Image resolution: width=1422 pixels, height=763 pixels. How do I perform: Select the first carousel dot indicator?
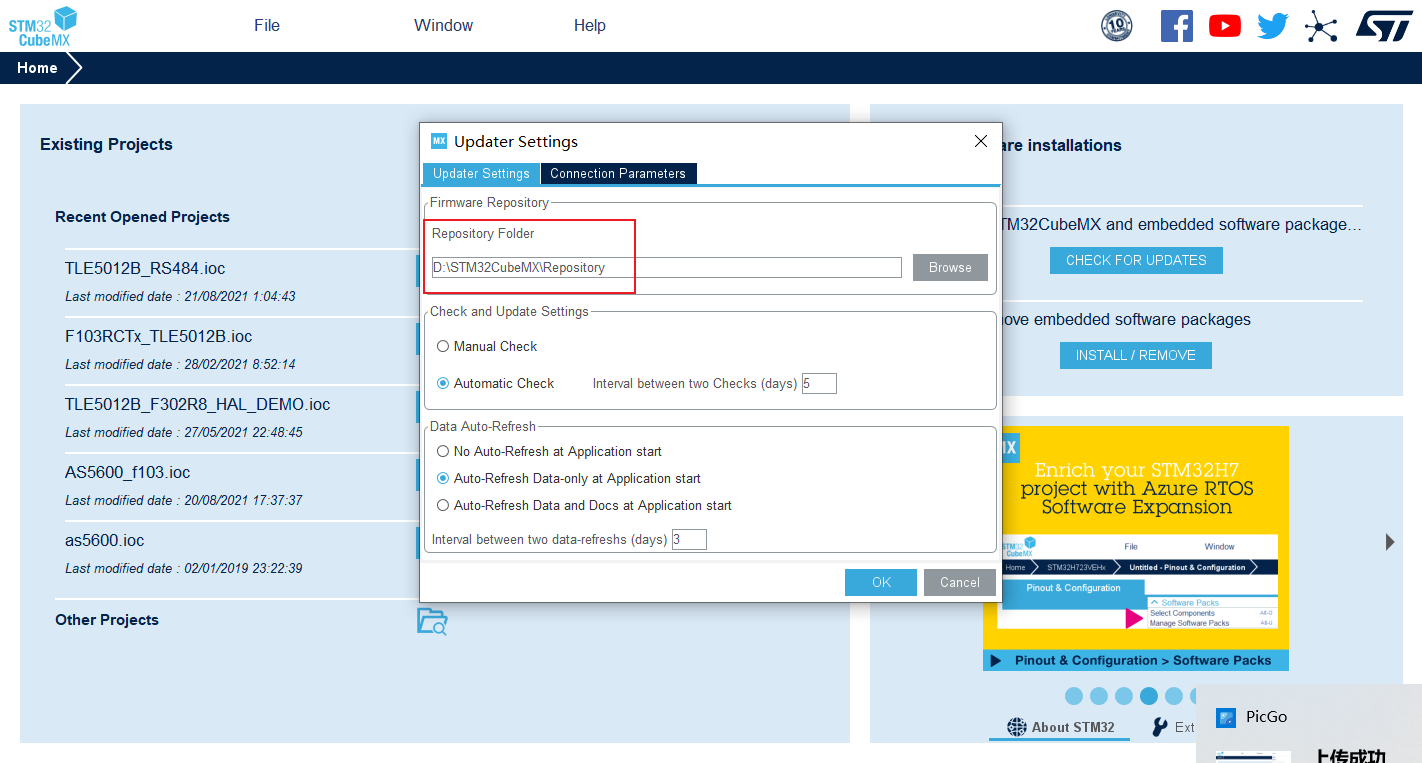(x=1074, y=696)
